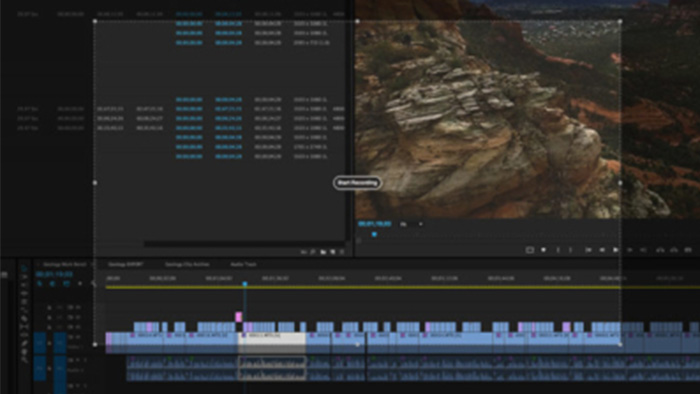Click the Lift button in Program Monitor
The image size is (700, 394).
pos(660,250)
